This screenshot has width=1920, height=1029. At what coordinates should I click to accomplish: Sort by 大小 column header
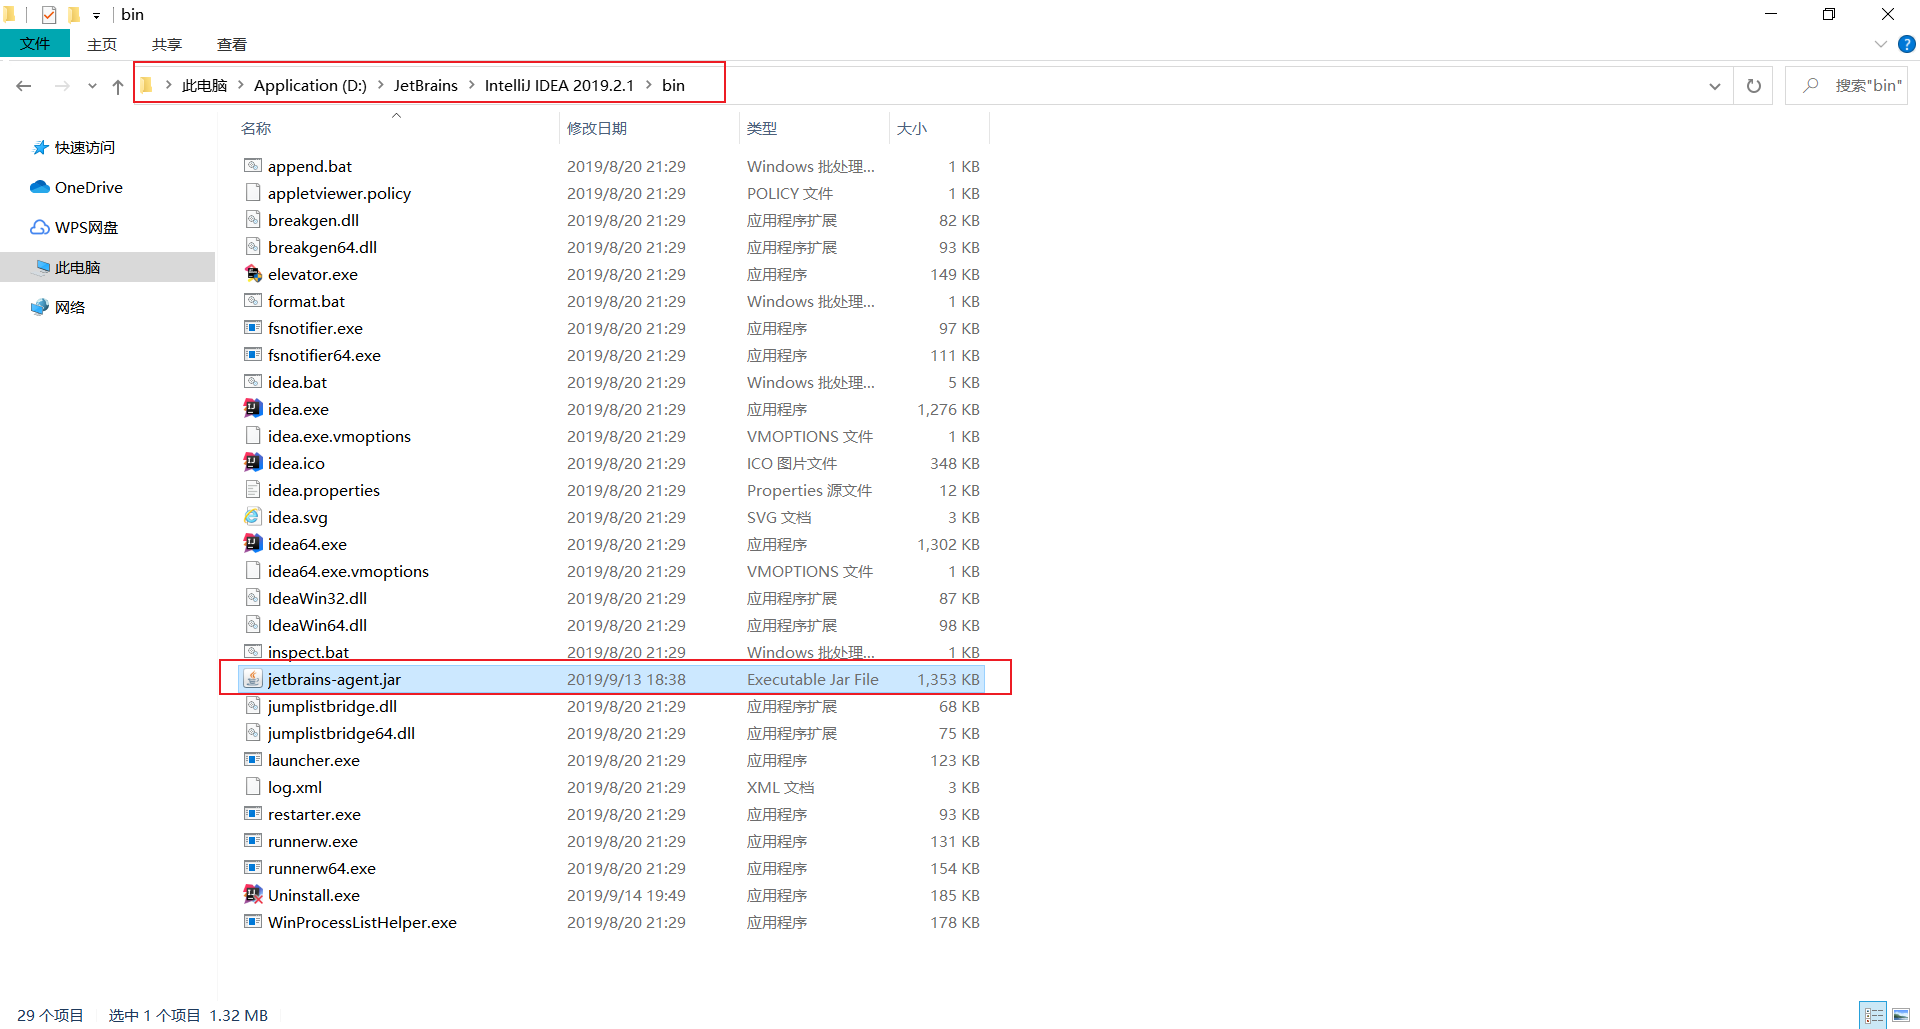[x=912, y=128]
